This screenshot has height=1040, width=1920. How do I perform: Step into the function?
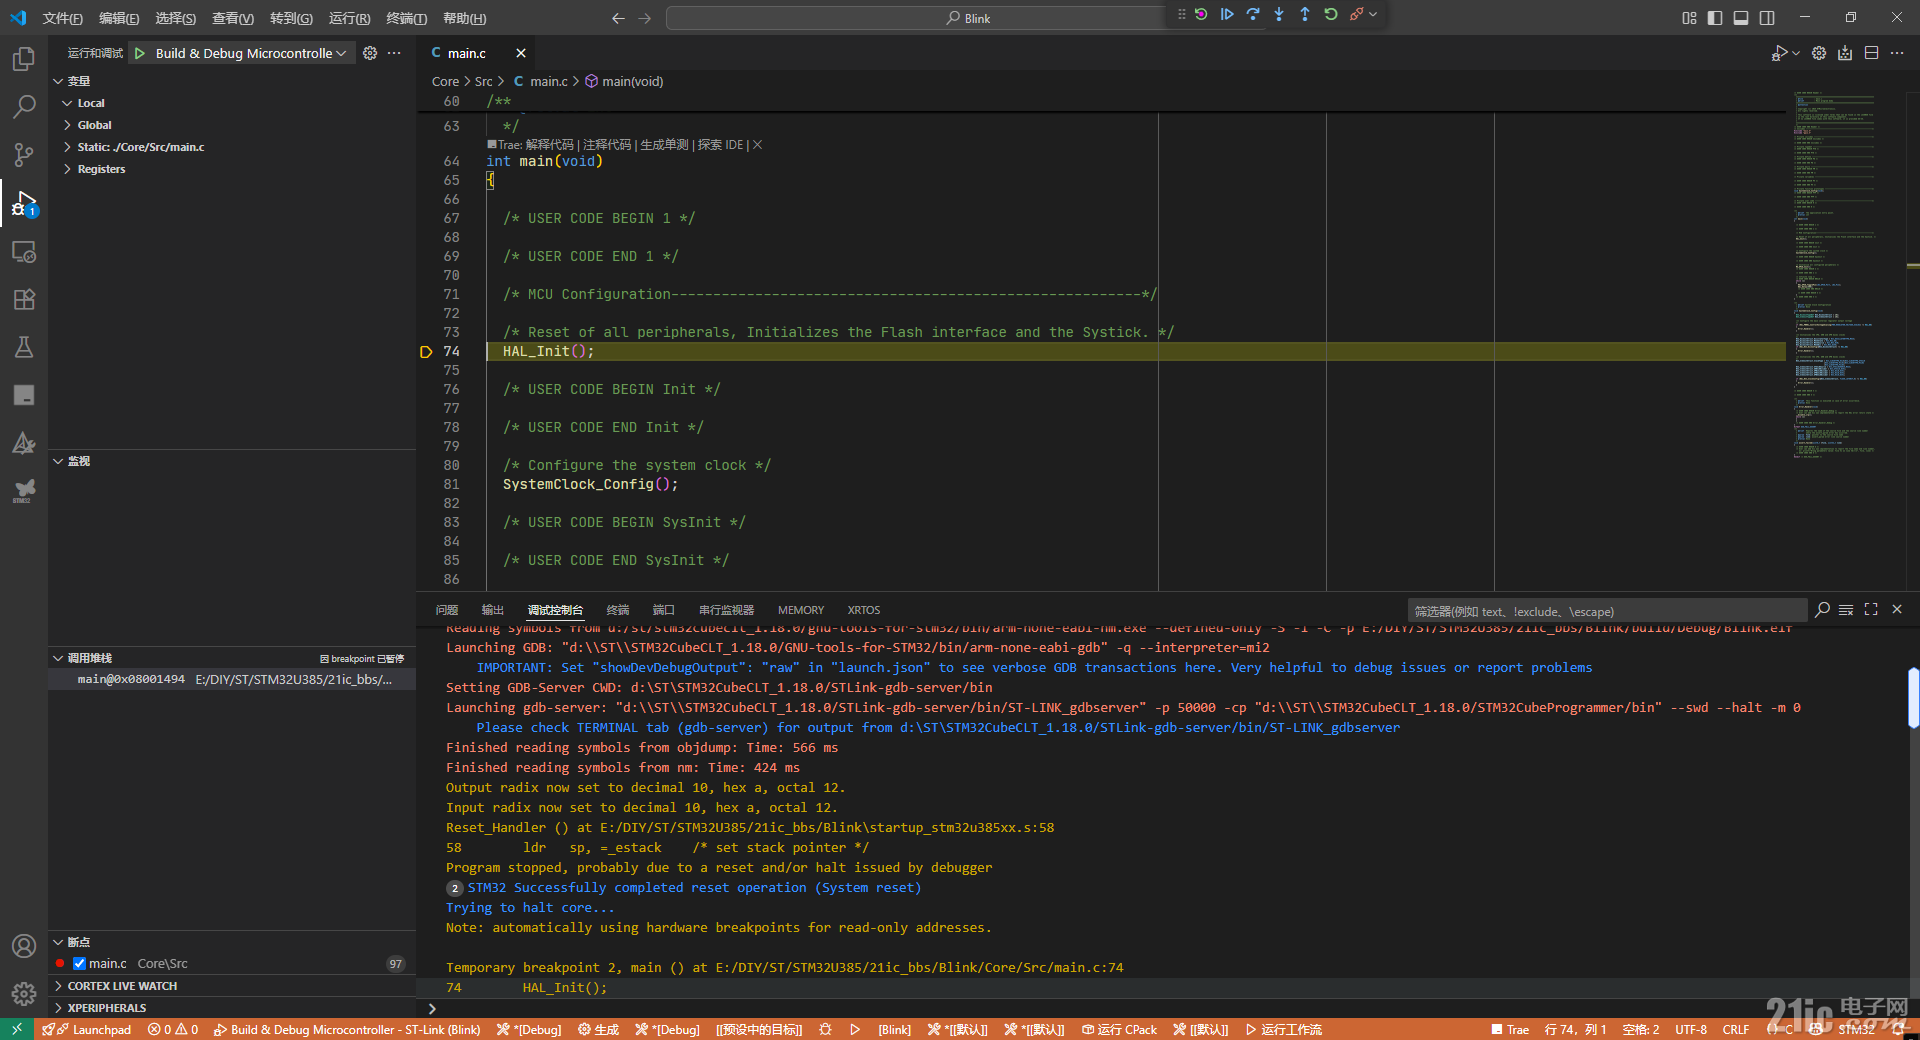(1279, 14)
